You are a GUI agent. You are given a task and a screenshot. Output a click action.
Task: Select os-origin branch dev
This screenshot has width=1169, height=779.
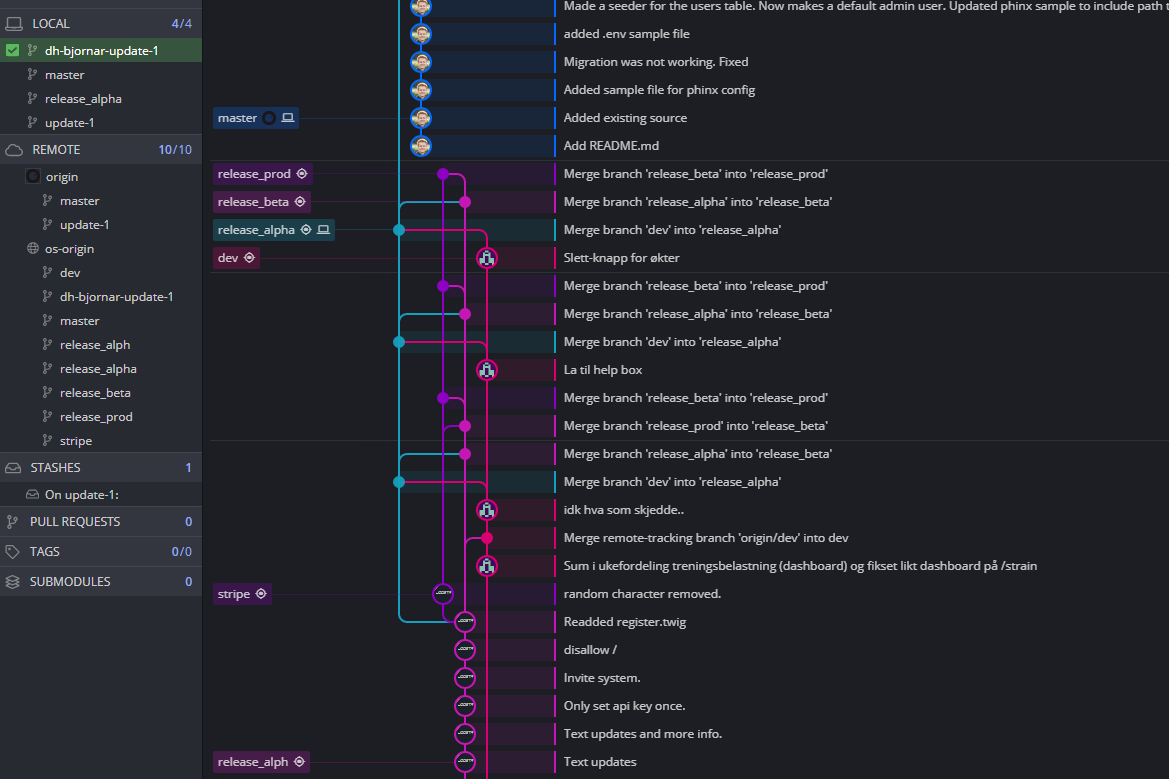(x=101, y=273)
